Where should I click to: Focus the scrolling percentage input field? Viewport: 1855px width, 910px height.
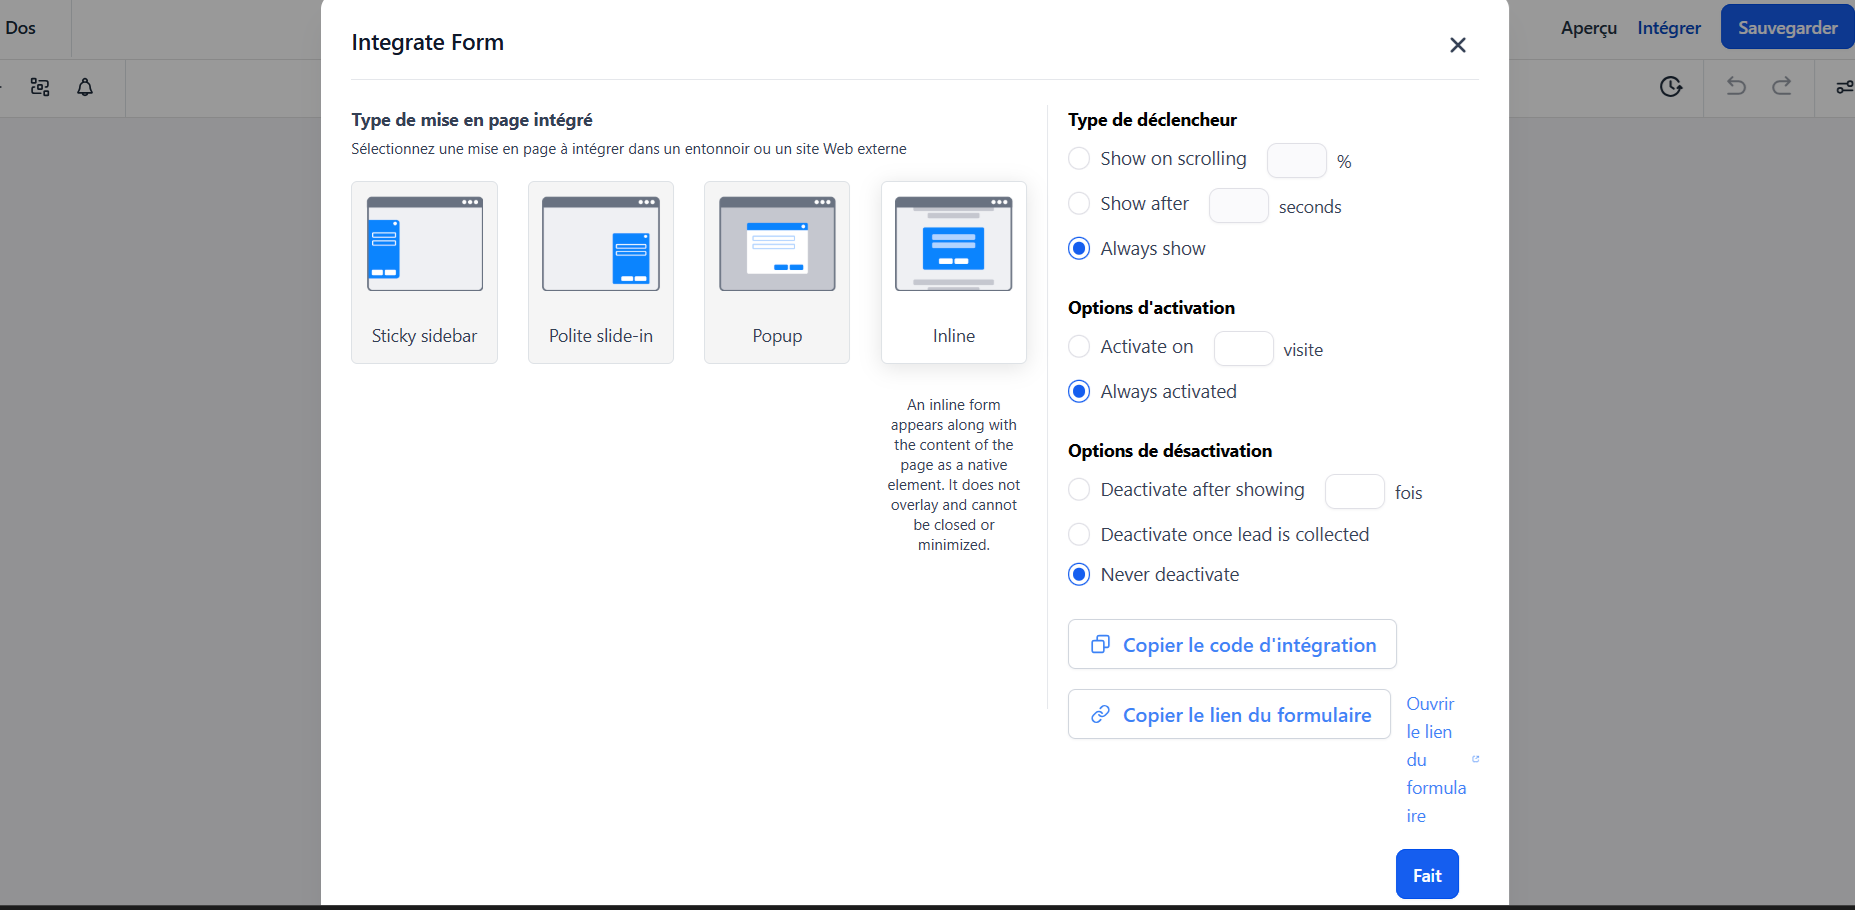1296,161
